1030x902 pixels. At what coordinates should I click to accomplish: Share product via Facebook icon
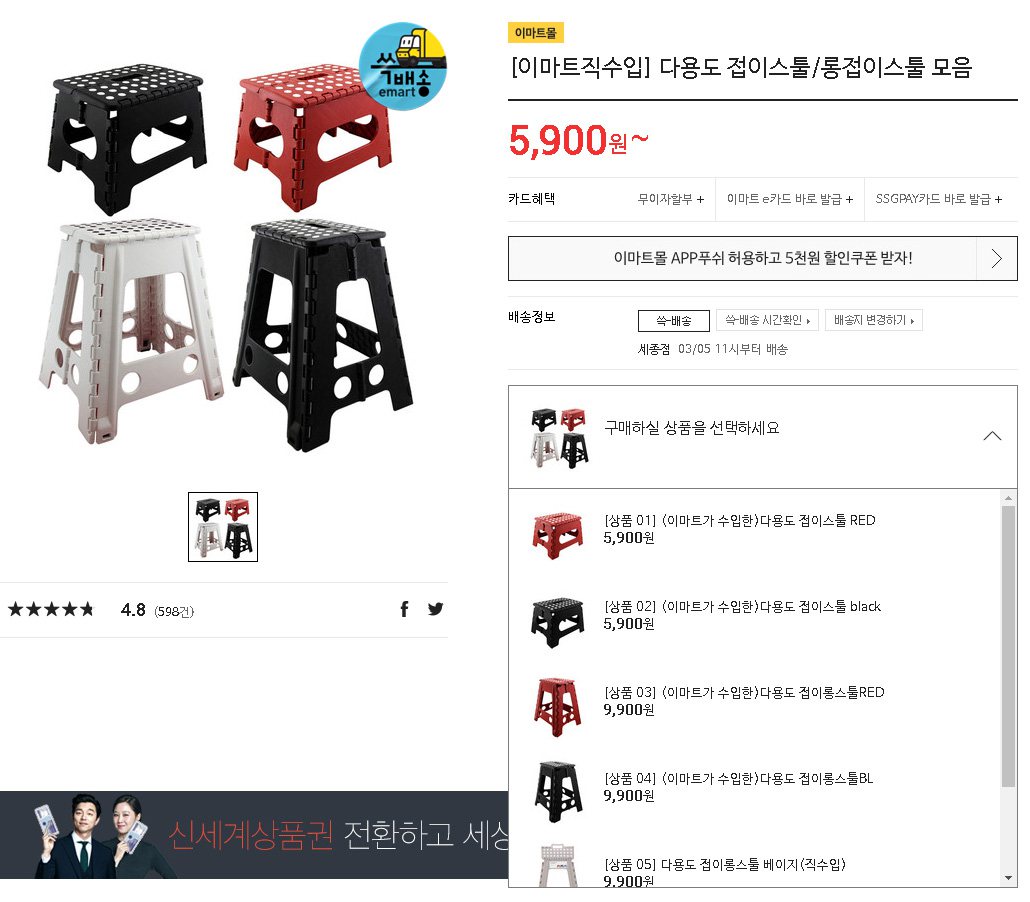[x=404, y=610]
